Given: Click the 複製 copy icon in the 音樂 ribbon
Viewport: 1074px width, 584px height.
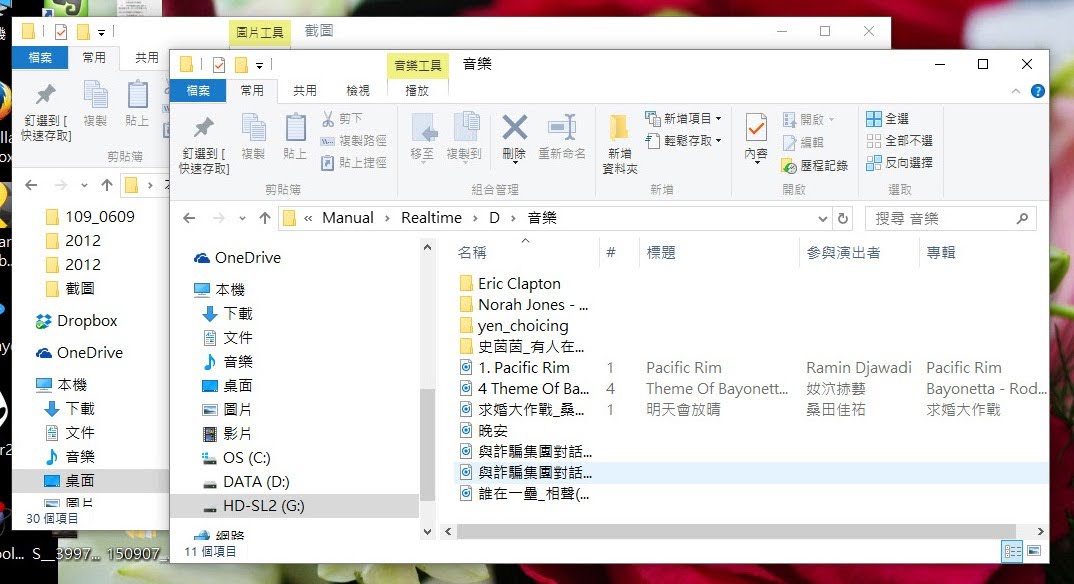Looking at the screenshot, I should click(x=253, y=128).
